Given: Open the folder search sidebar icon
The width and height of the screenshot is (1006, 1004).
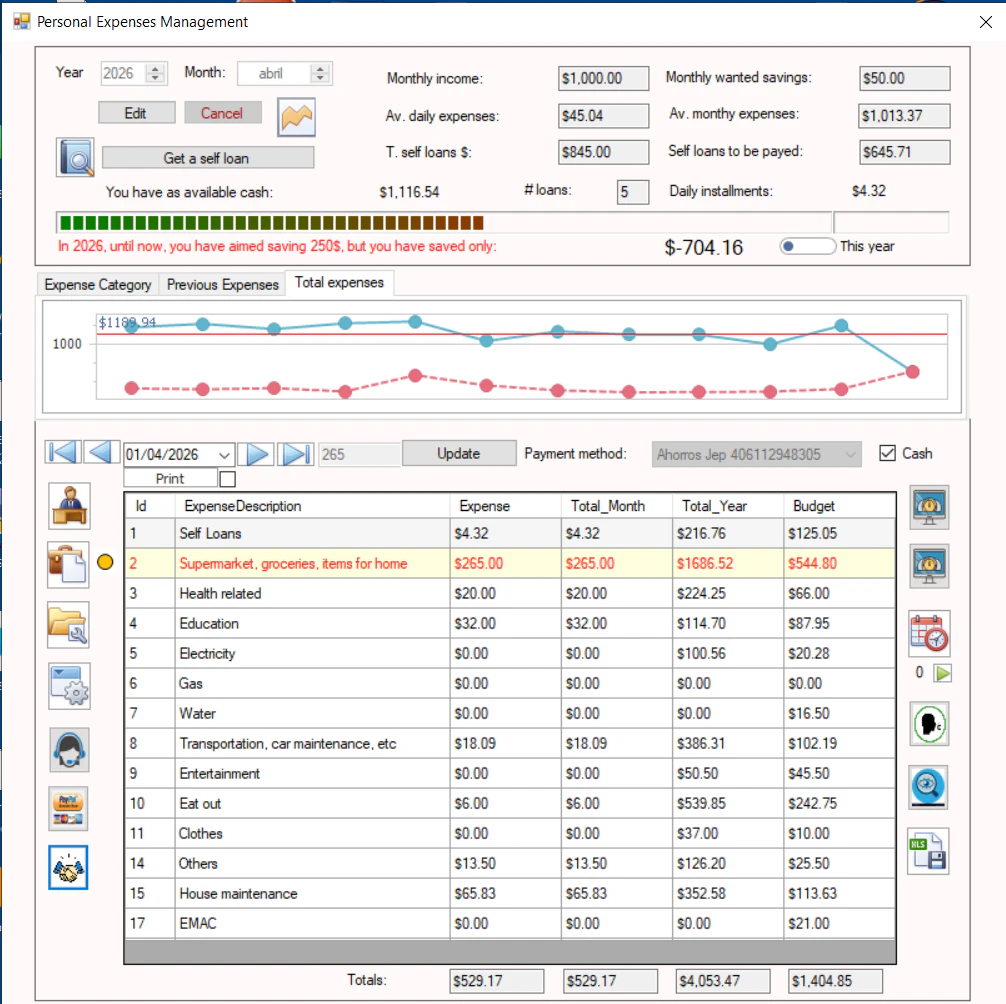Looking at the screenshot, I should pyautogui.click(x=68, y=625).
